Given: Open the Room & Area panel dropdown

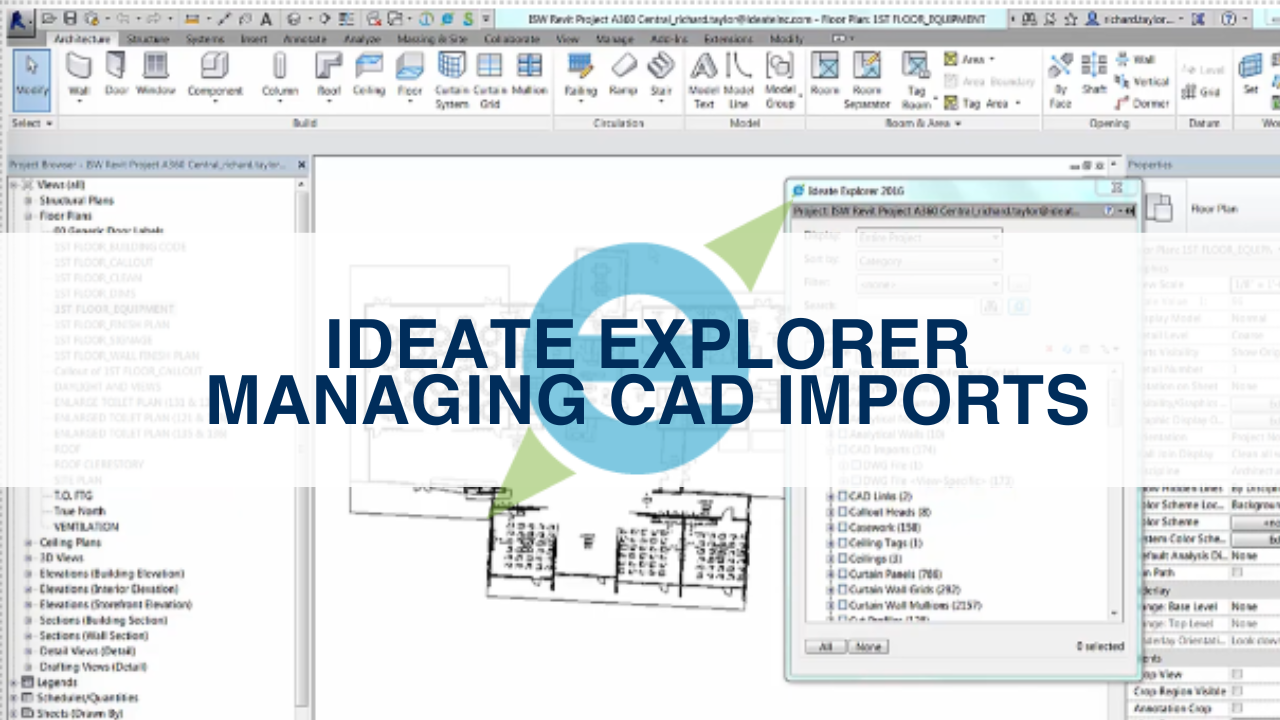Looking at the screenshot, I should tap(923, 123).
